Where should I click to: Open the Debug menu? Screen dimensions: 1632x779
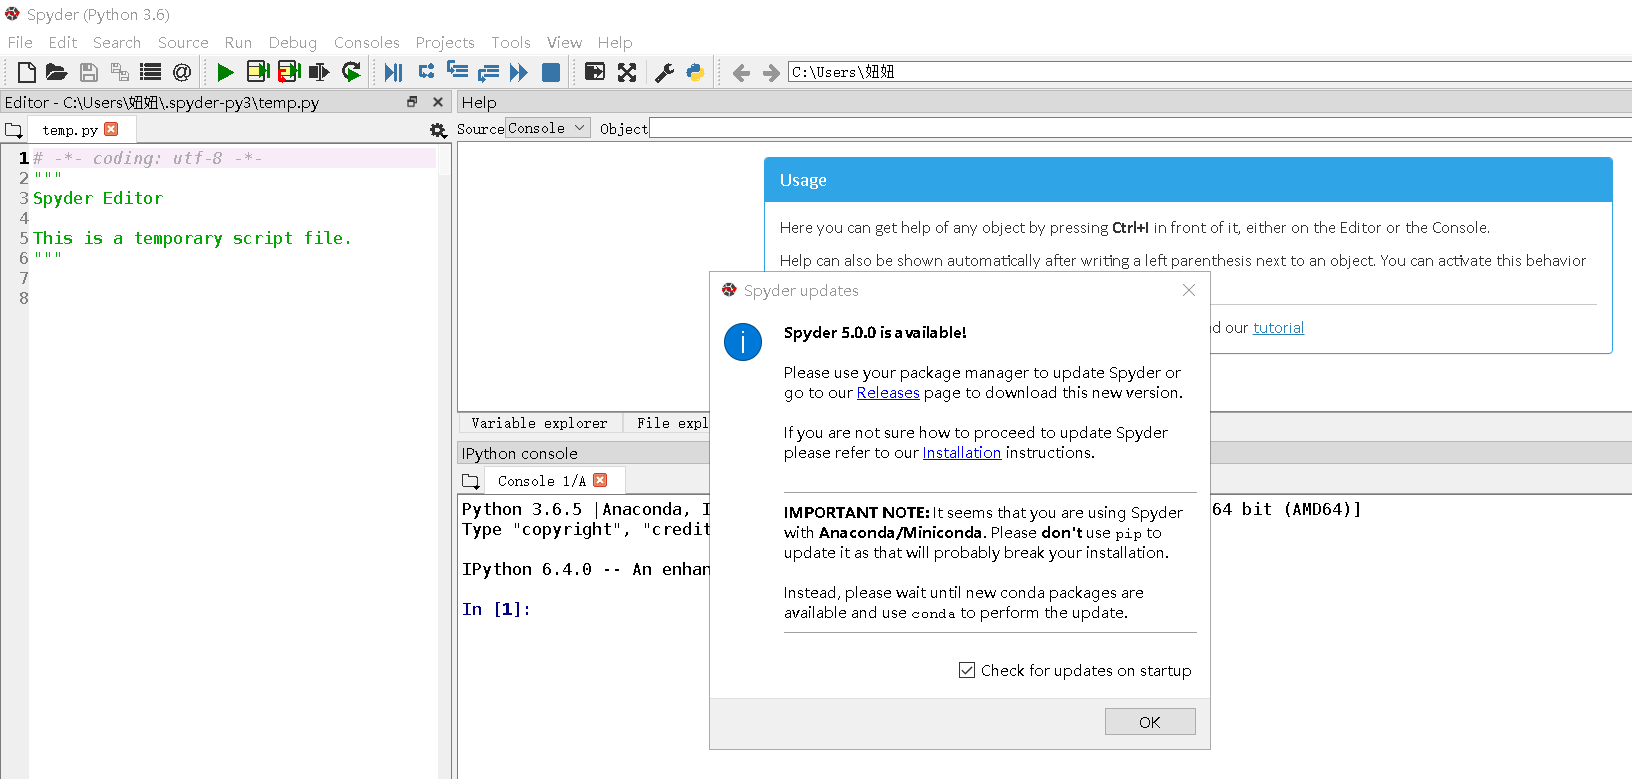point(292,42)
